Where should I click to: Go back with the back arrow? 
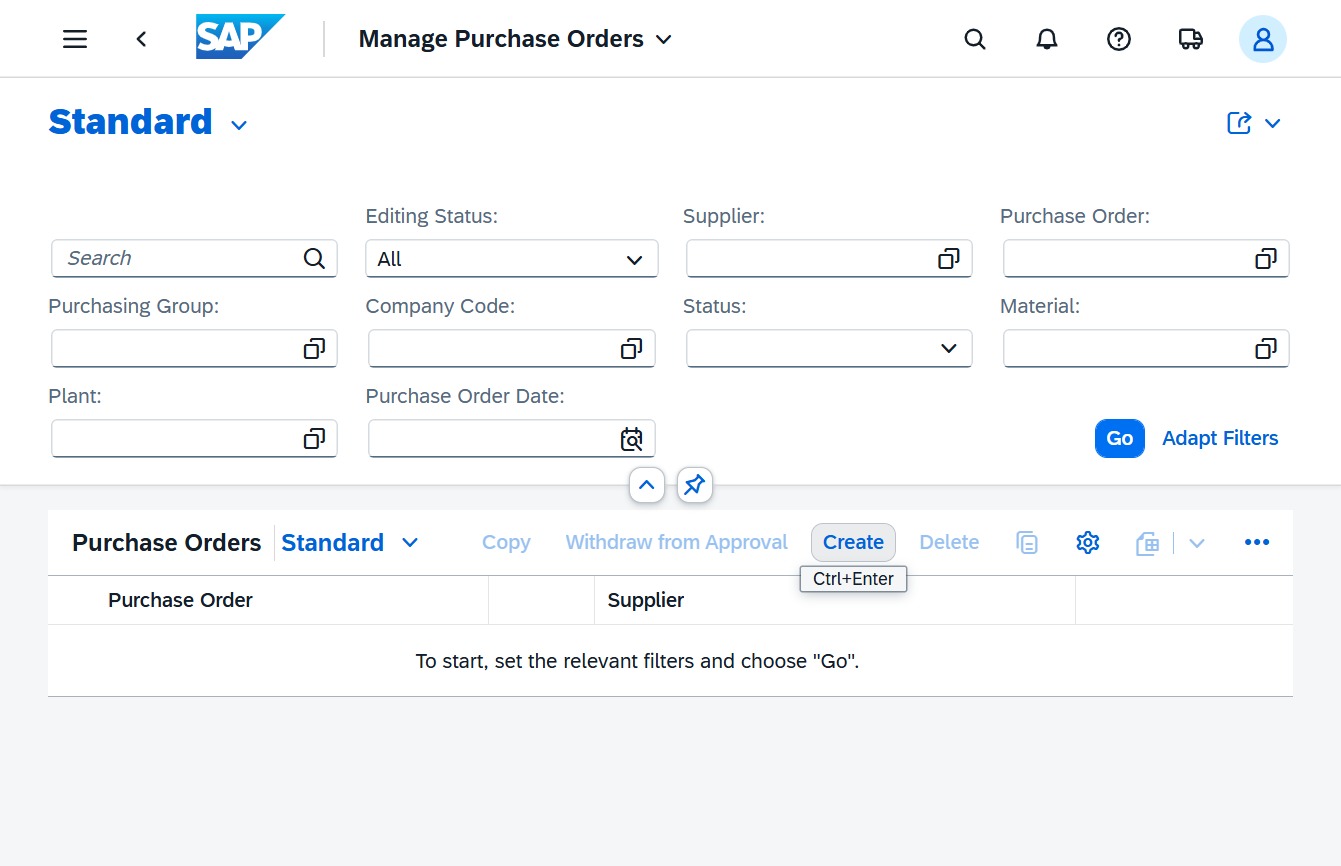point(141,39)
